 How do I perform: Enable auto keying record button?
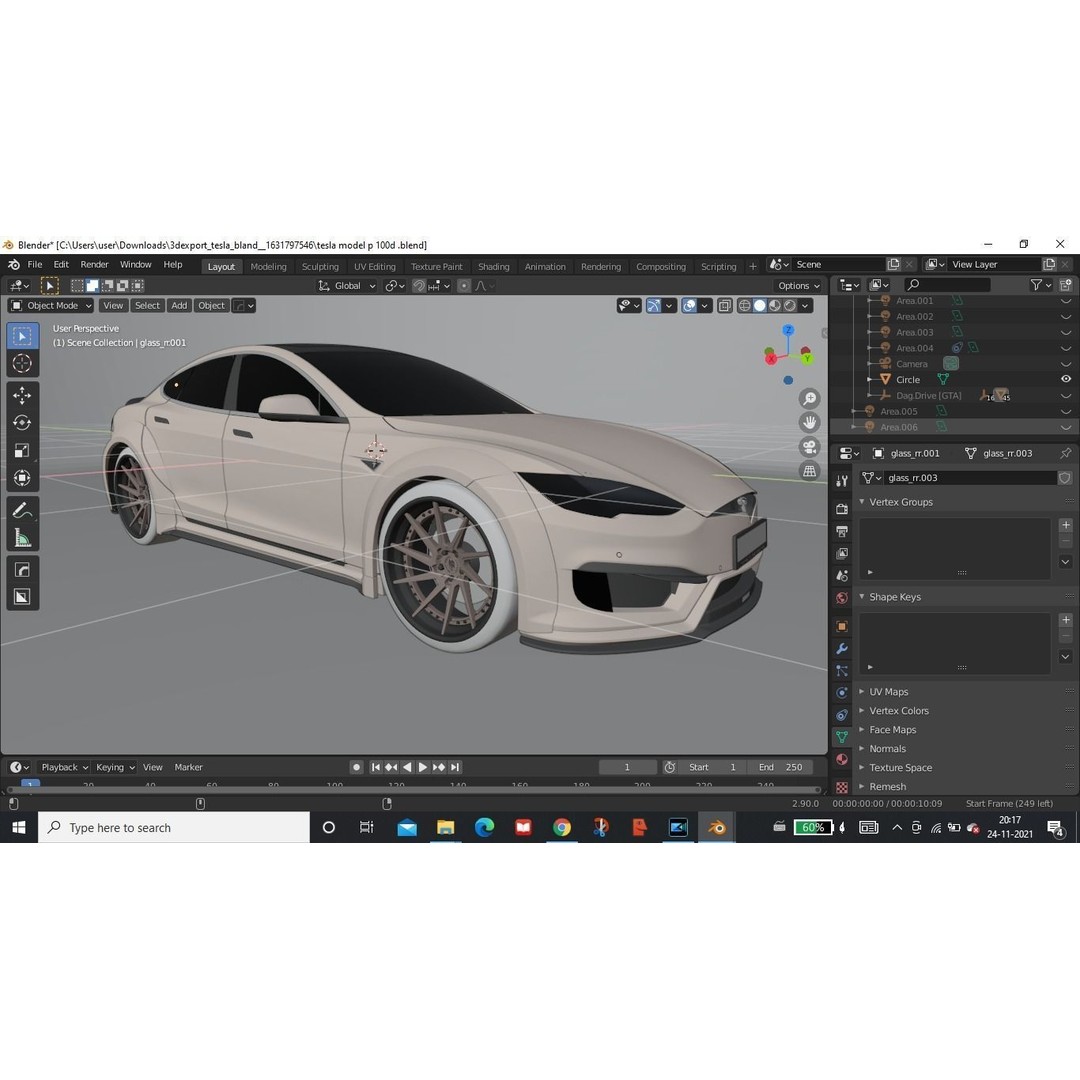click(x=356, y=767)
